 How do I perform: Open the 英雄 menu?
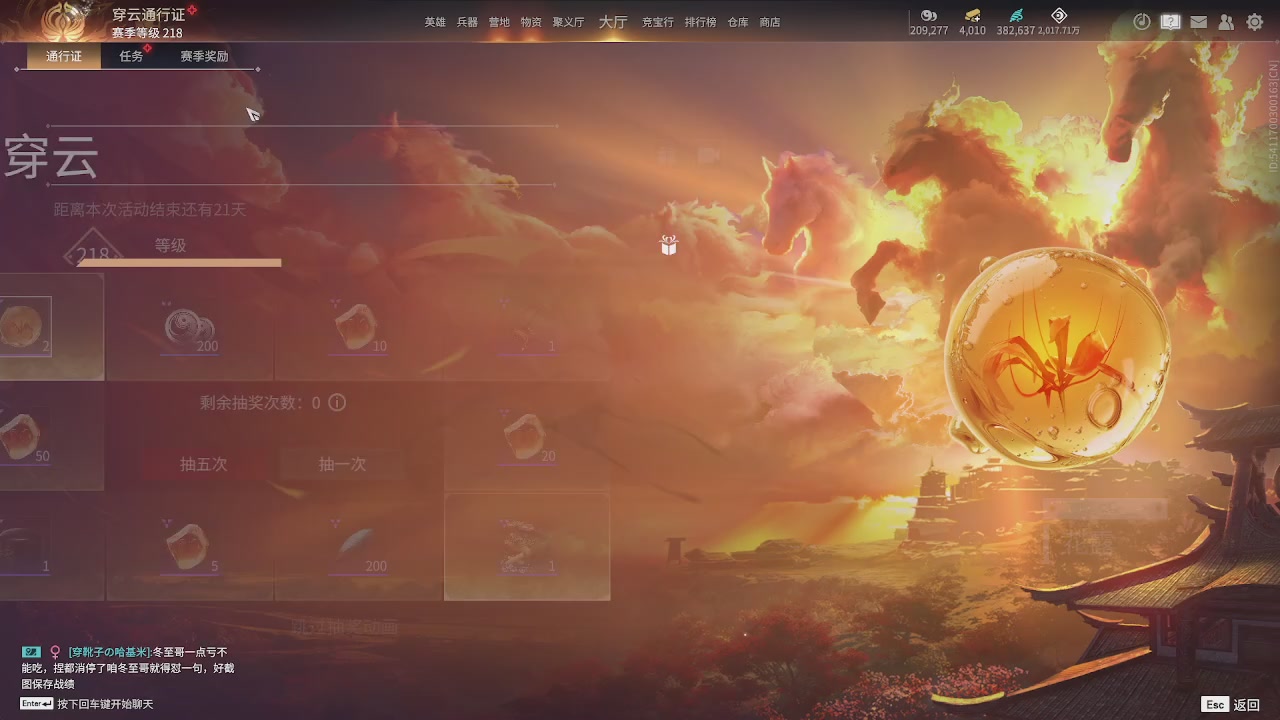coord(435,22)
